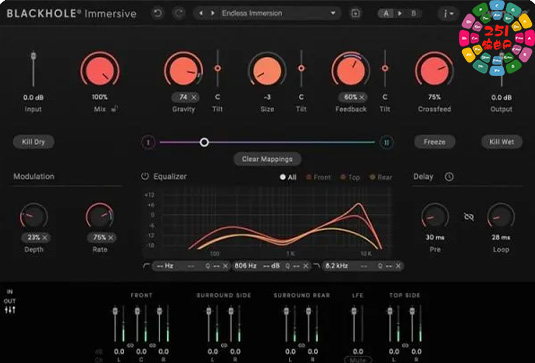Open the info options dropdown menu
Viewport: 535px width, 363px height.
(448, 14)
